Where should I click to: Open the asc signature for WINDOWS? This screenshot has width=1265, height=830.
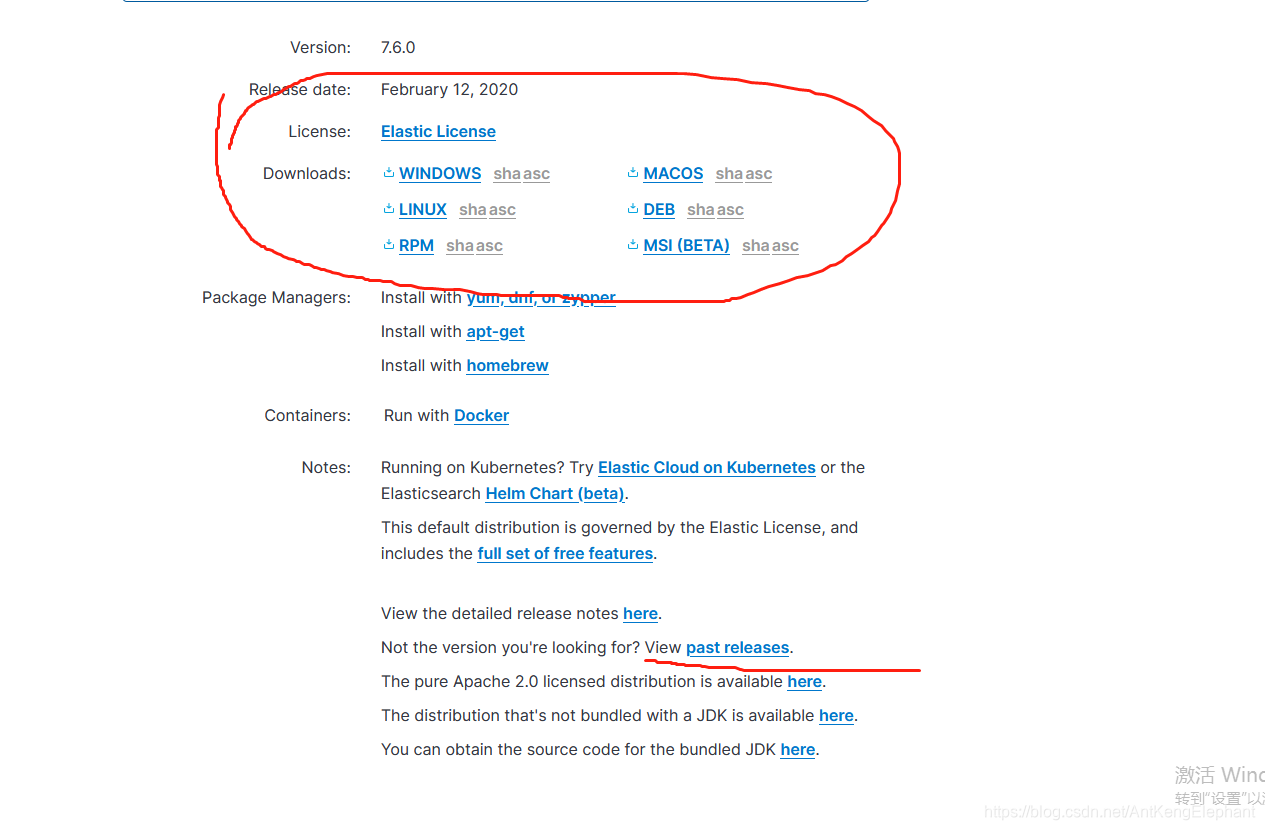coord(536,174)
